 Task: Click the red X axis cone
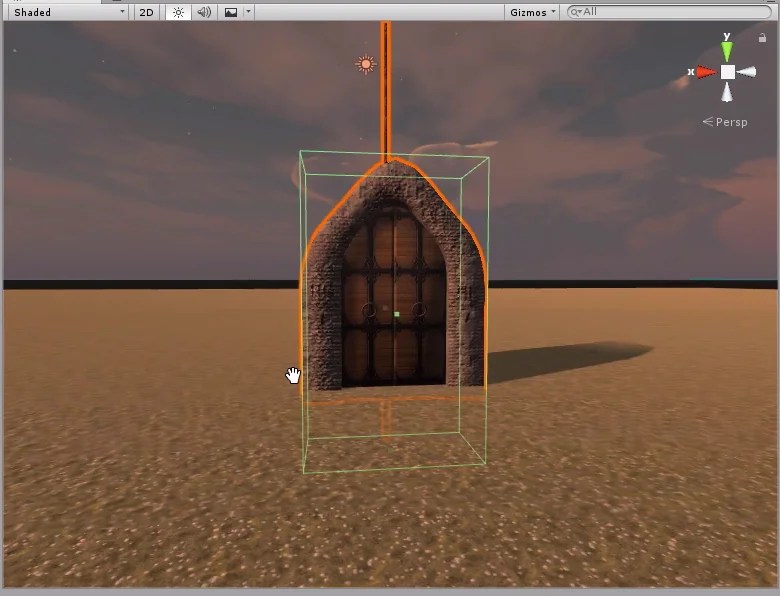pyautogui.click(x=706, y=72)
